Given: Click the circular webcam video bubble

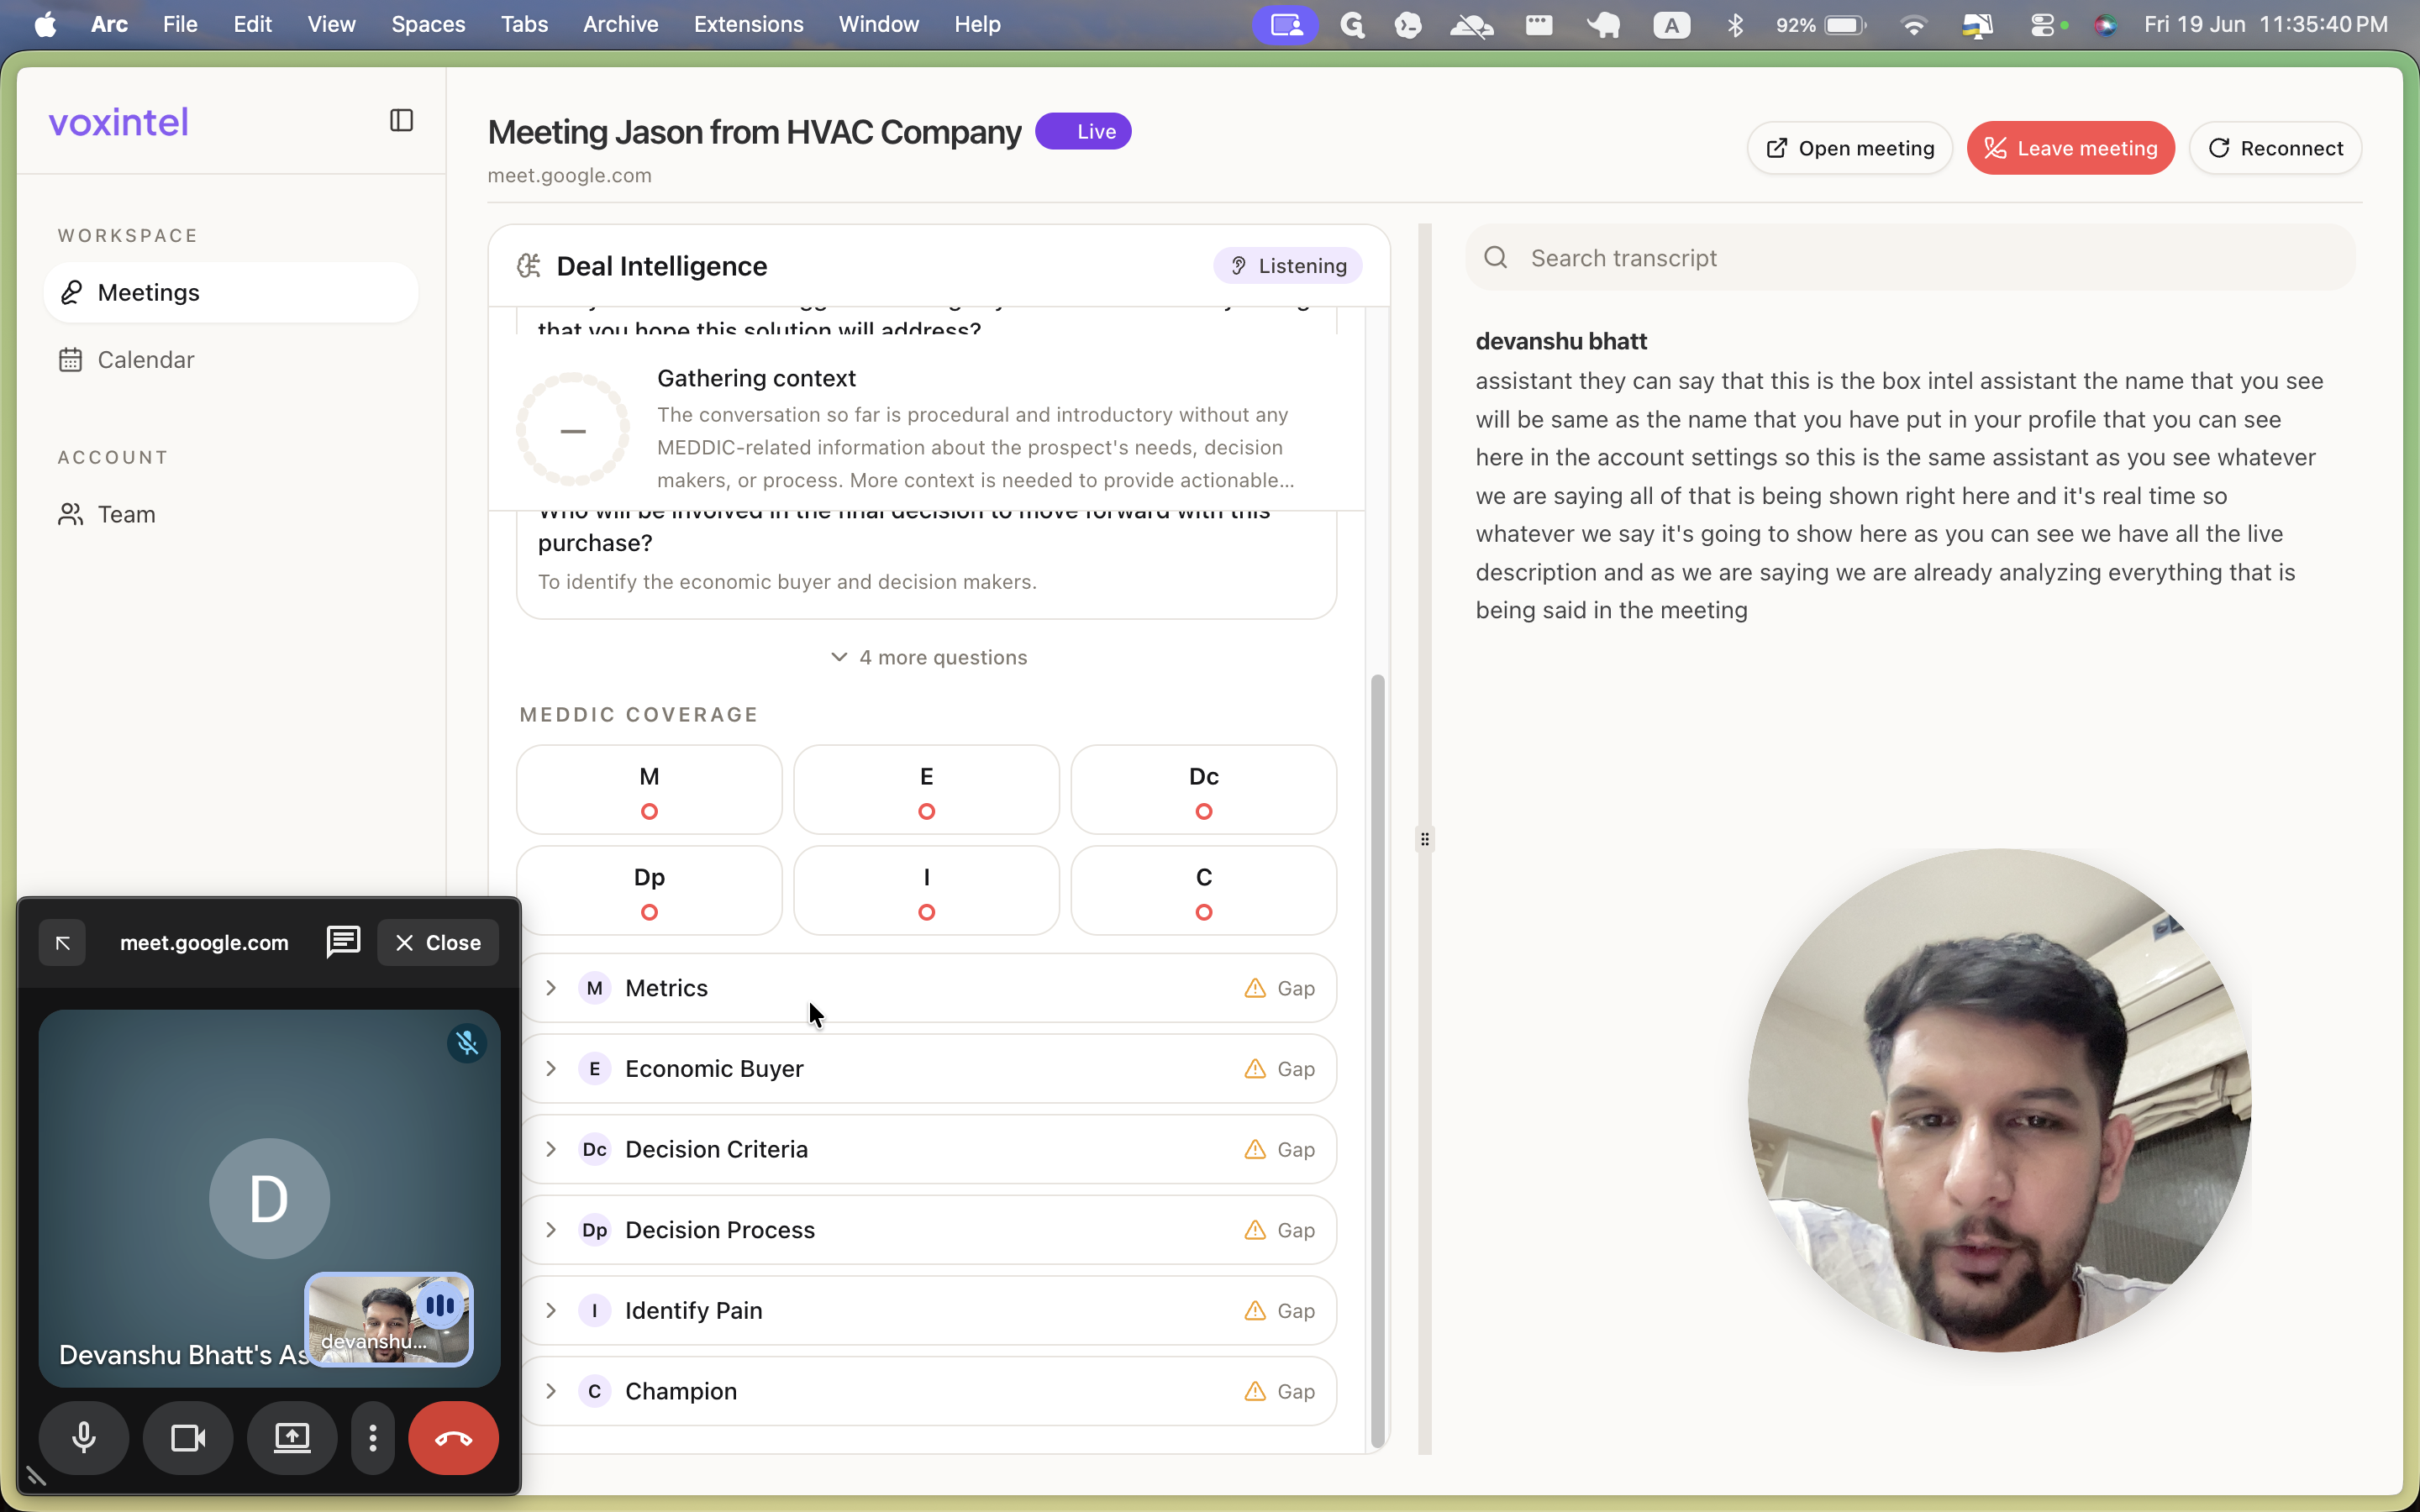Looking at the screenshot, I should pos(2000,1100).
